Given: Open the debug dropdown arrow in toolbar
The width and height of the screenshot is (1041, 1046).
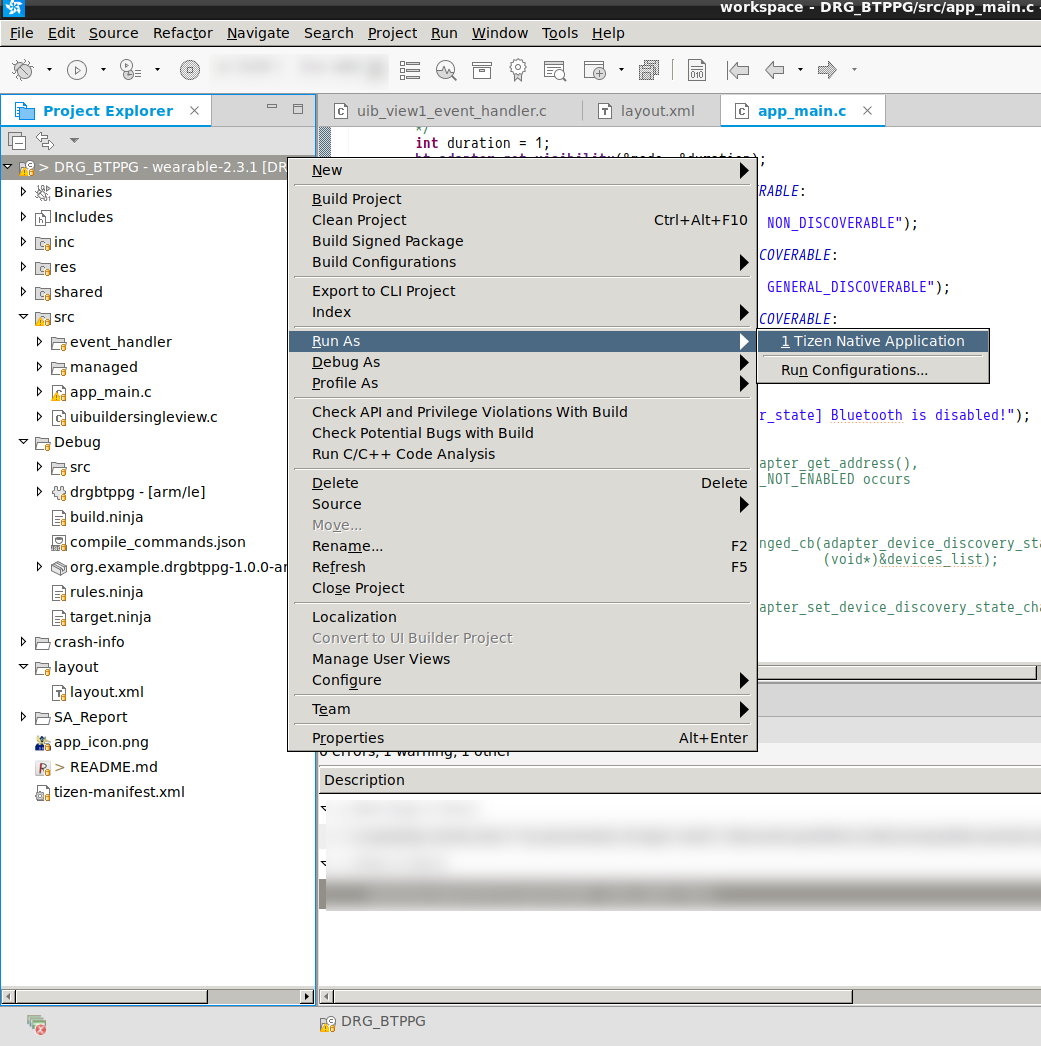Looking at the screenshot, I should tap(49, 69).
